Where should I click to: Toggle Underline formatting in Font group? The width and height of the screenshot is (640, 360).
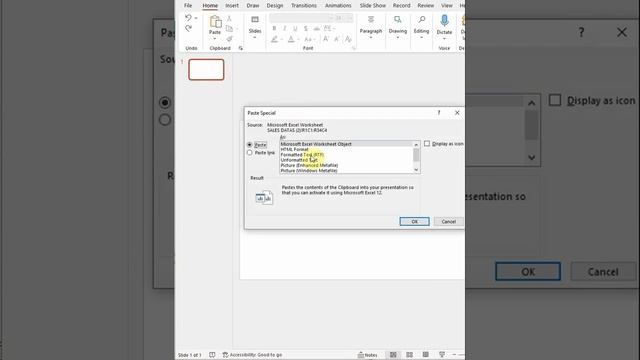tap(295, 29)
